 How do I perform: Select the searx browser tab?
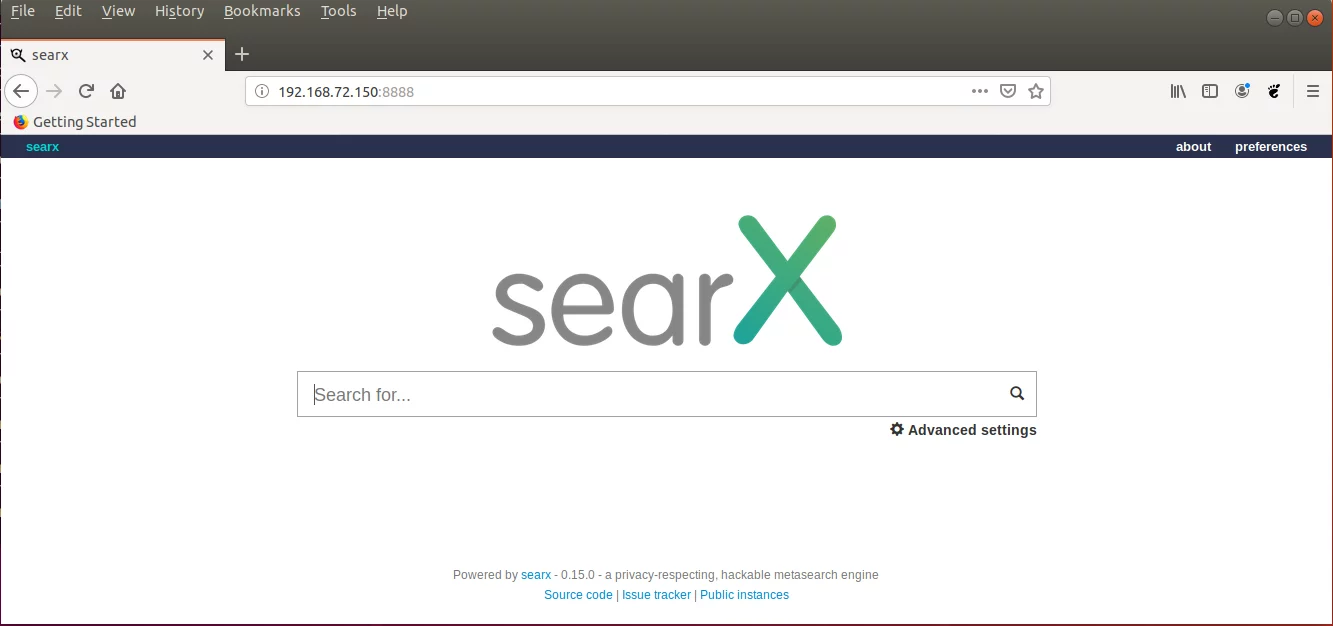coord(112,55)
